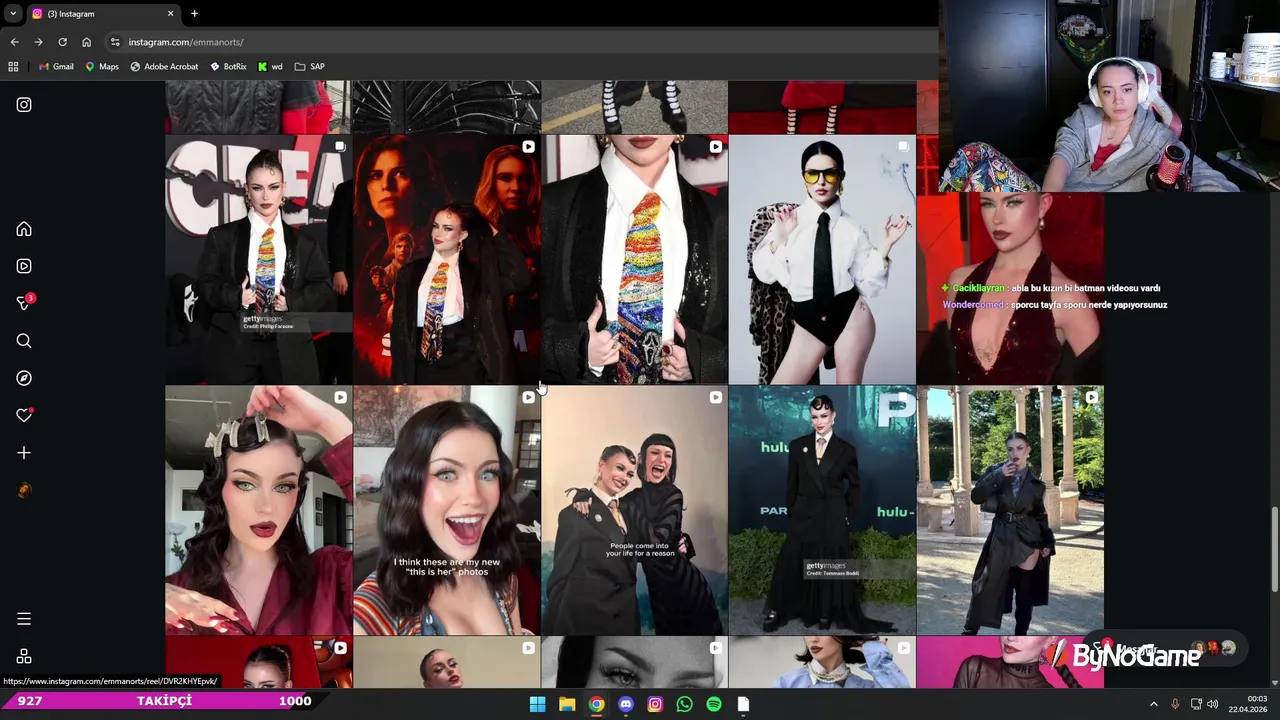Open SAP bookmarks folder
1280x720 pixels.
point(309,67)
